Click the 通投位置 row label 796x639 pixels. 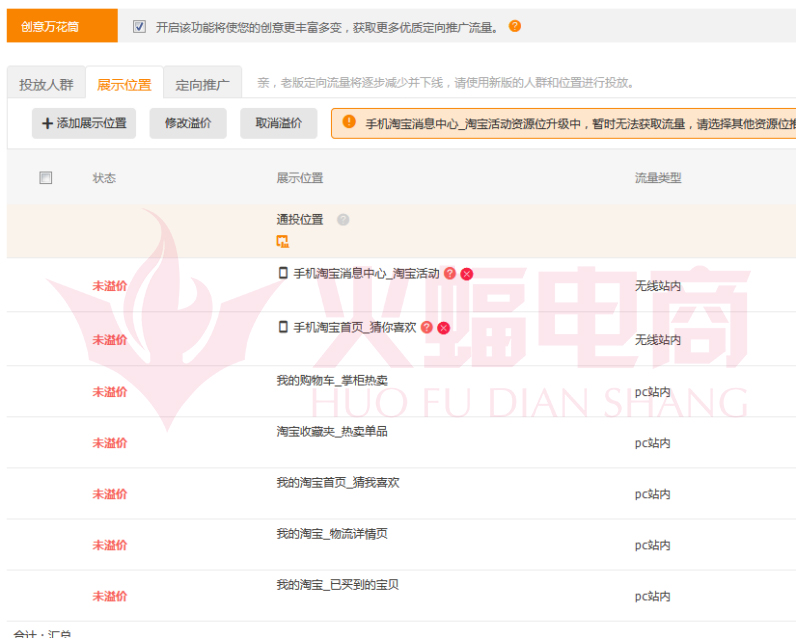(300, 220)
